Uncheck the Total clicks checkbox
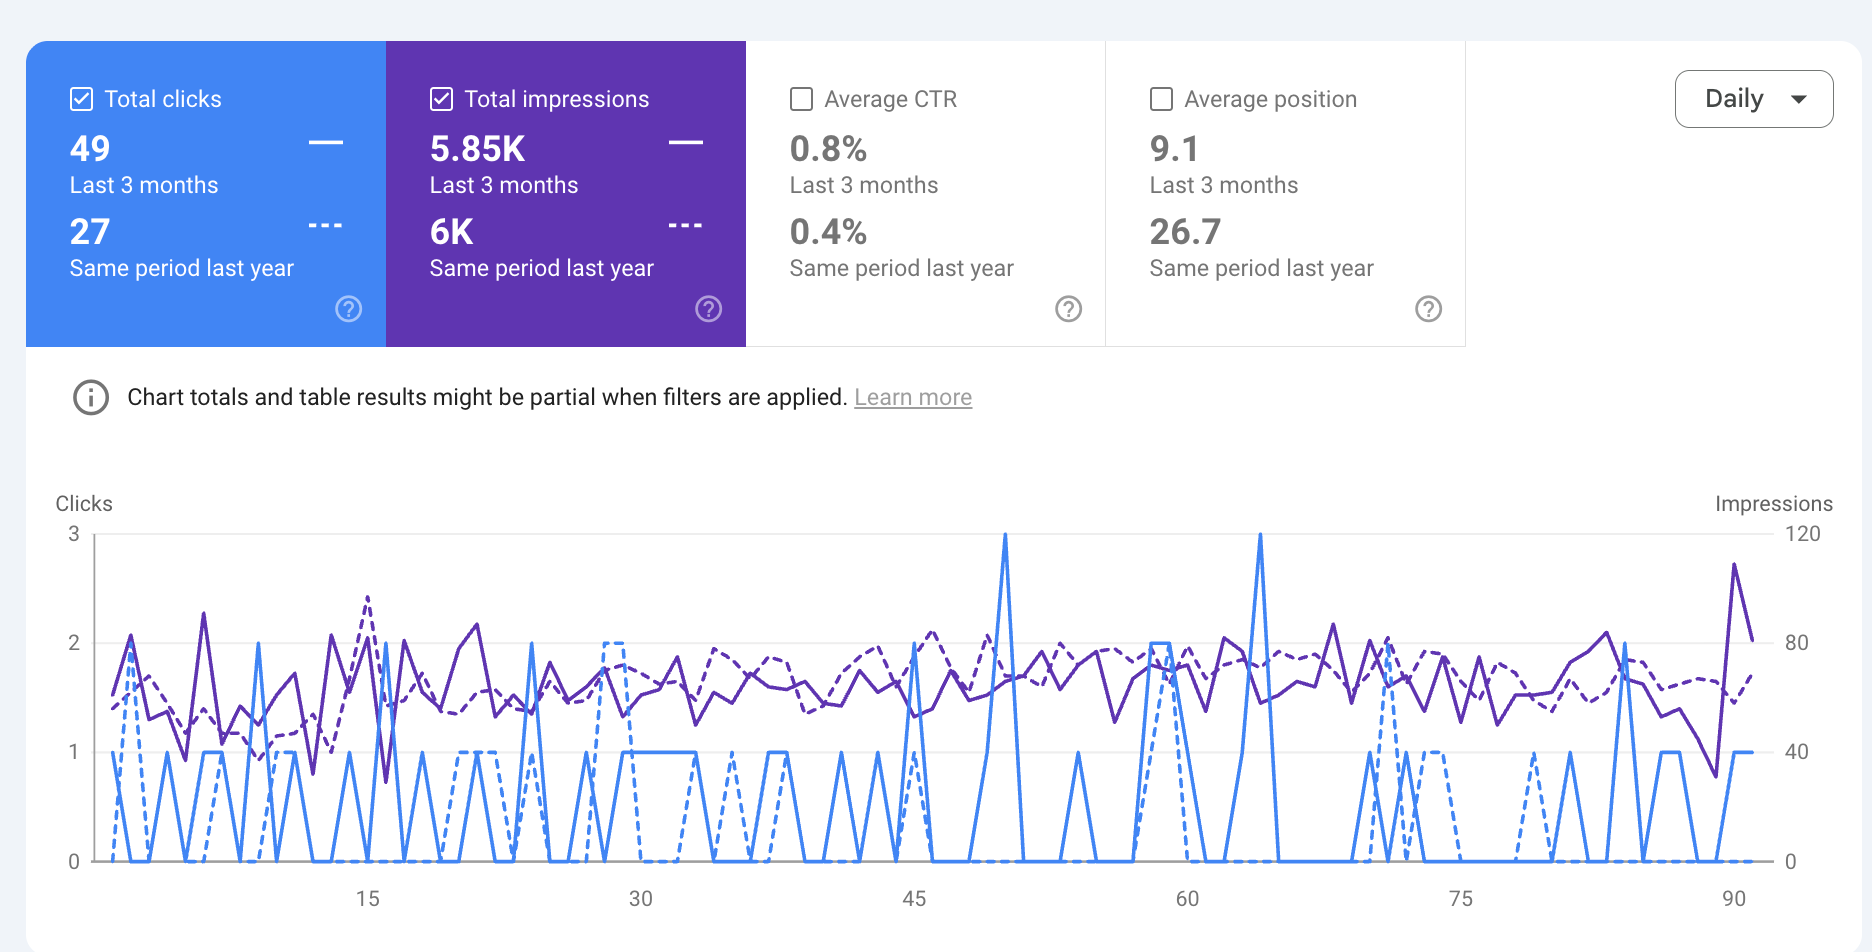Screen dimensions: 1872x952 pos(82,99)
